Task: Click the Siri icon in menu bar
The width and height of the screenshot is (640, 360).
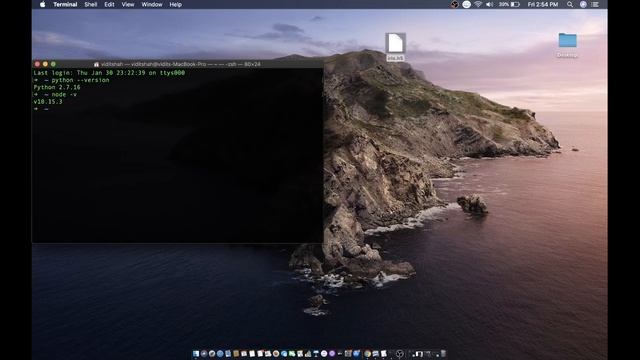Action: 583,4
